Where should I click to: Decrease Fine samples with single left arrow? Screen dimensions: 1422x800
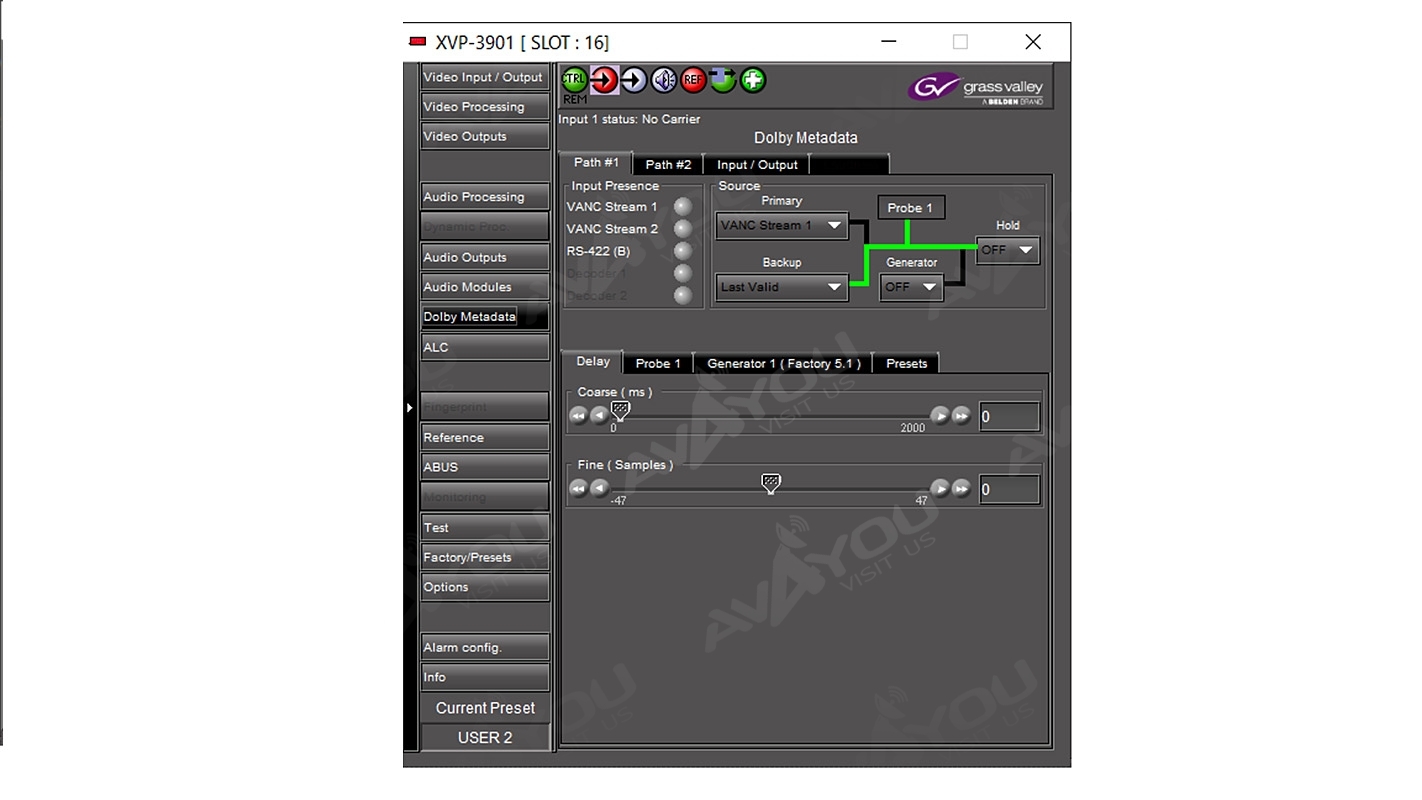599,488
